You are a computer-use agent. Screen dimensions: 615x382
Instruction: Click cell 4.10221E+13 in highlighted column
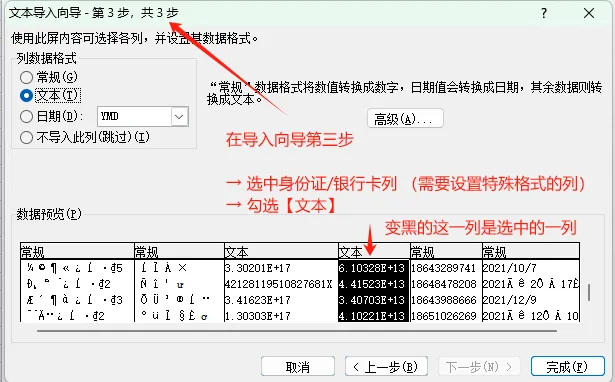[x=372, y=316]
